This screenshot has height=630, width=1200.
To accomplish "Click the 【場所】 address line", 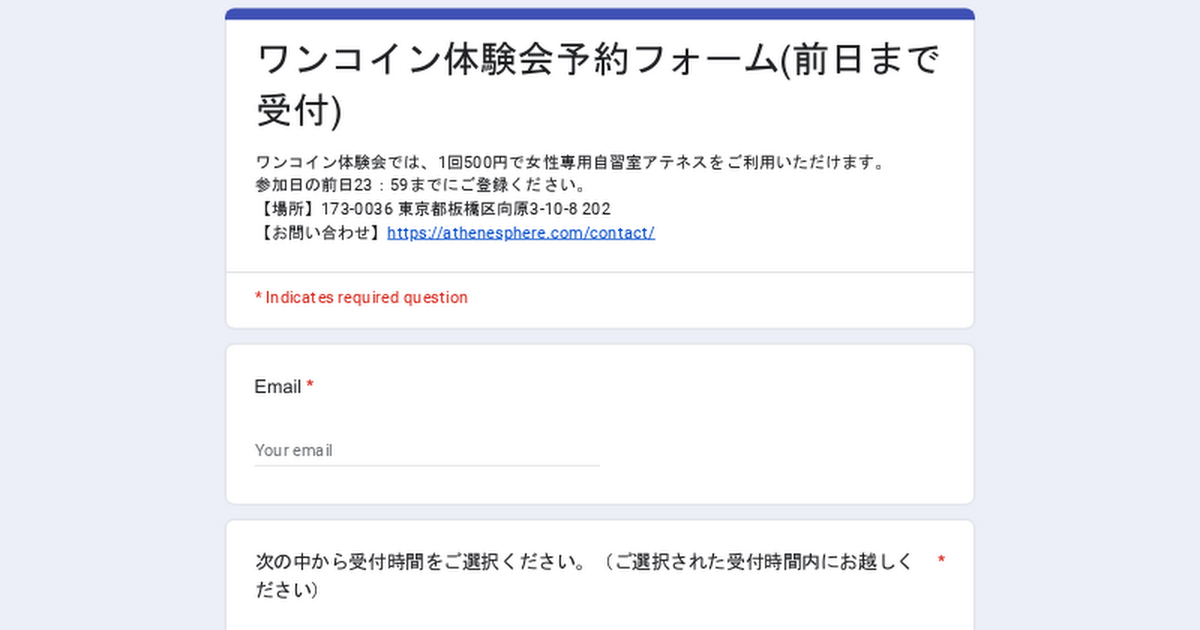I will pyautogui.click(x=433, y=209).
